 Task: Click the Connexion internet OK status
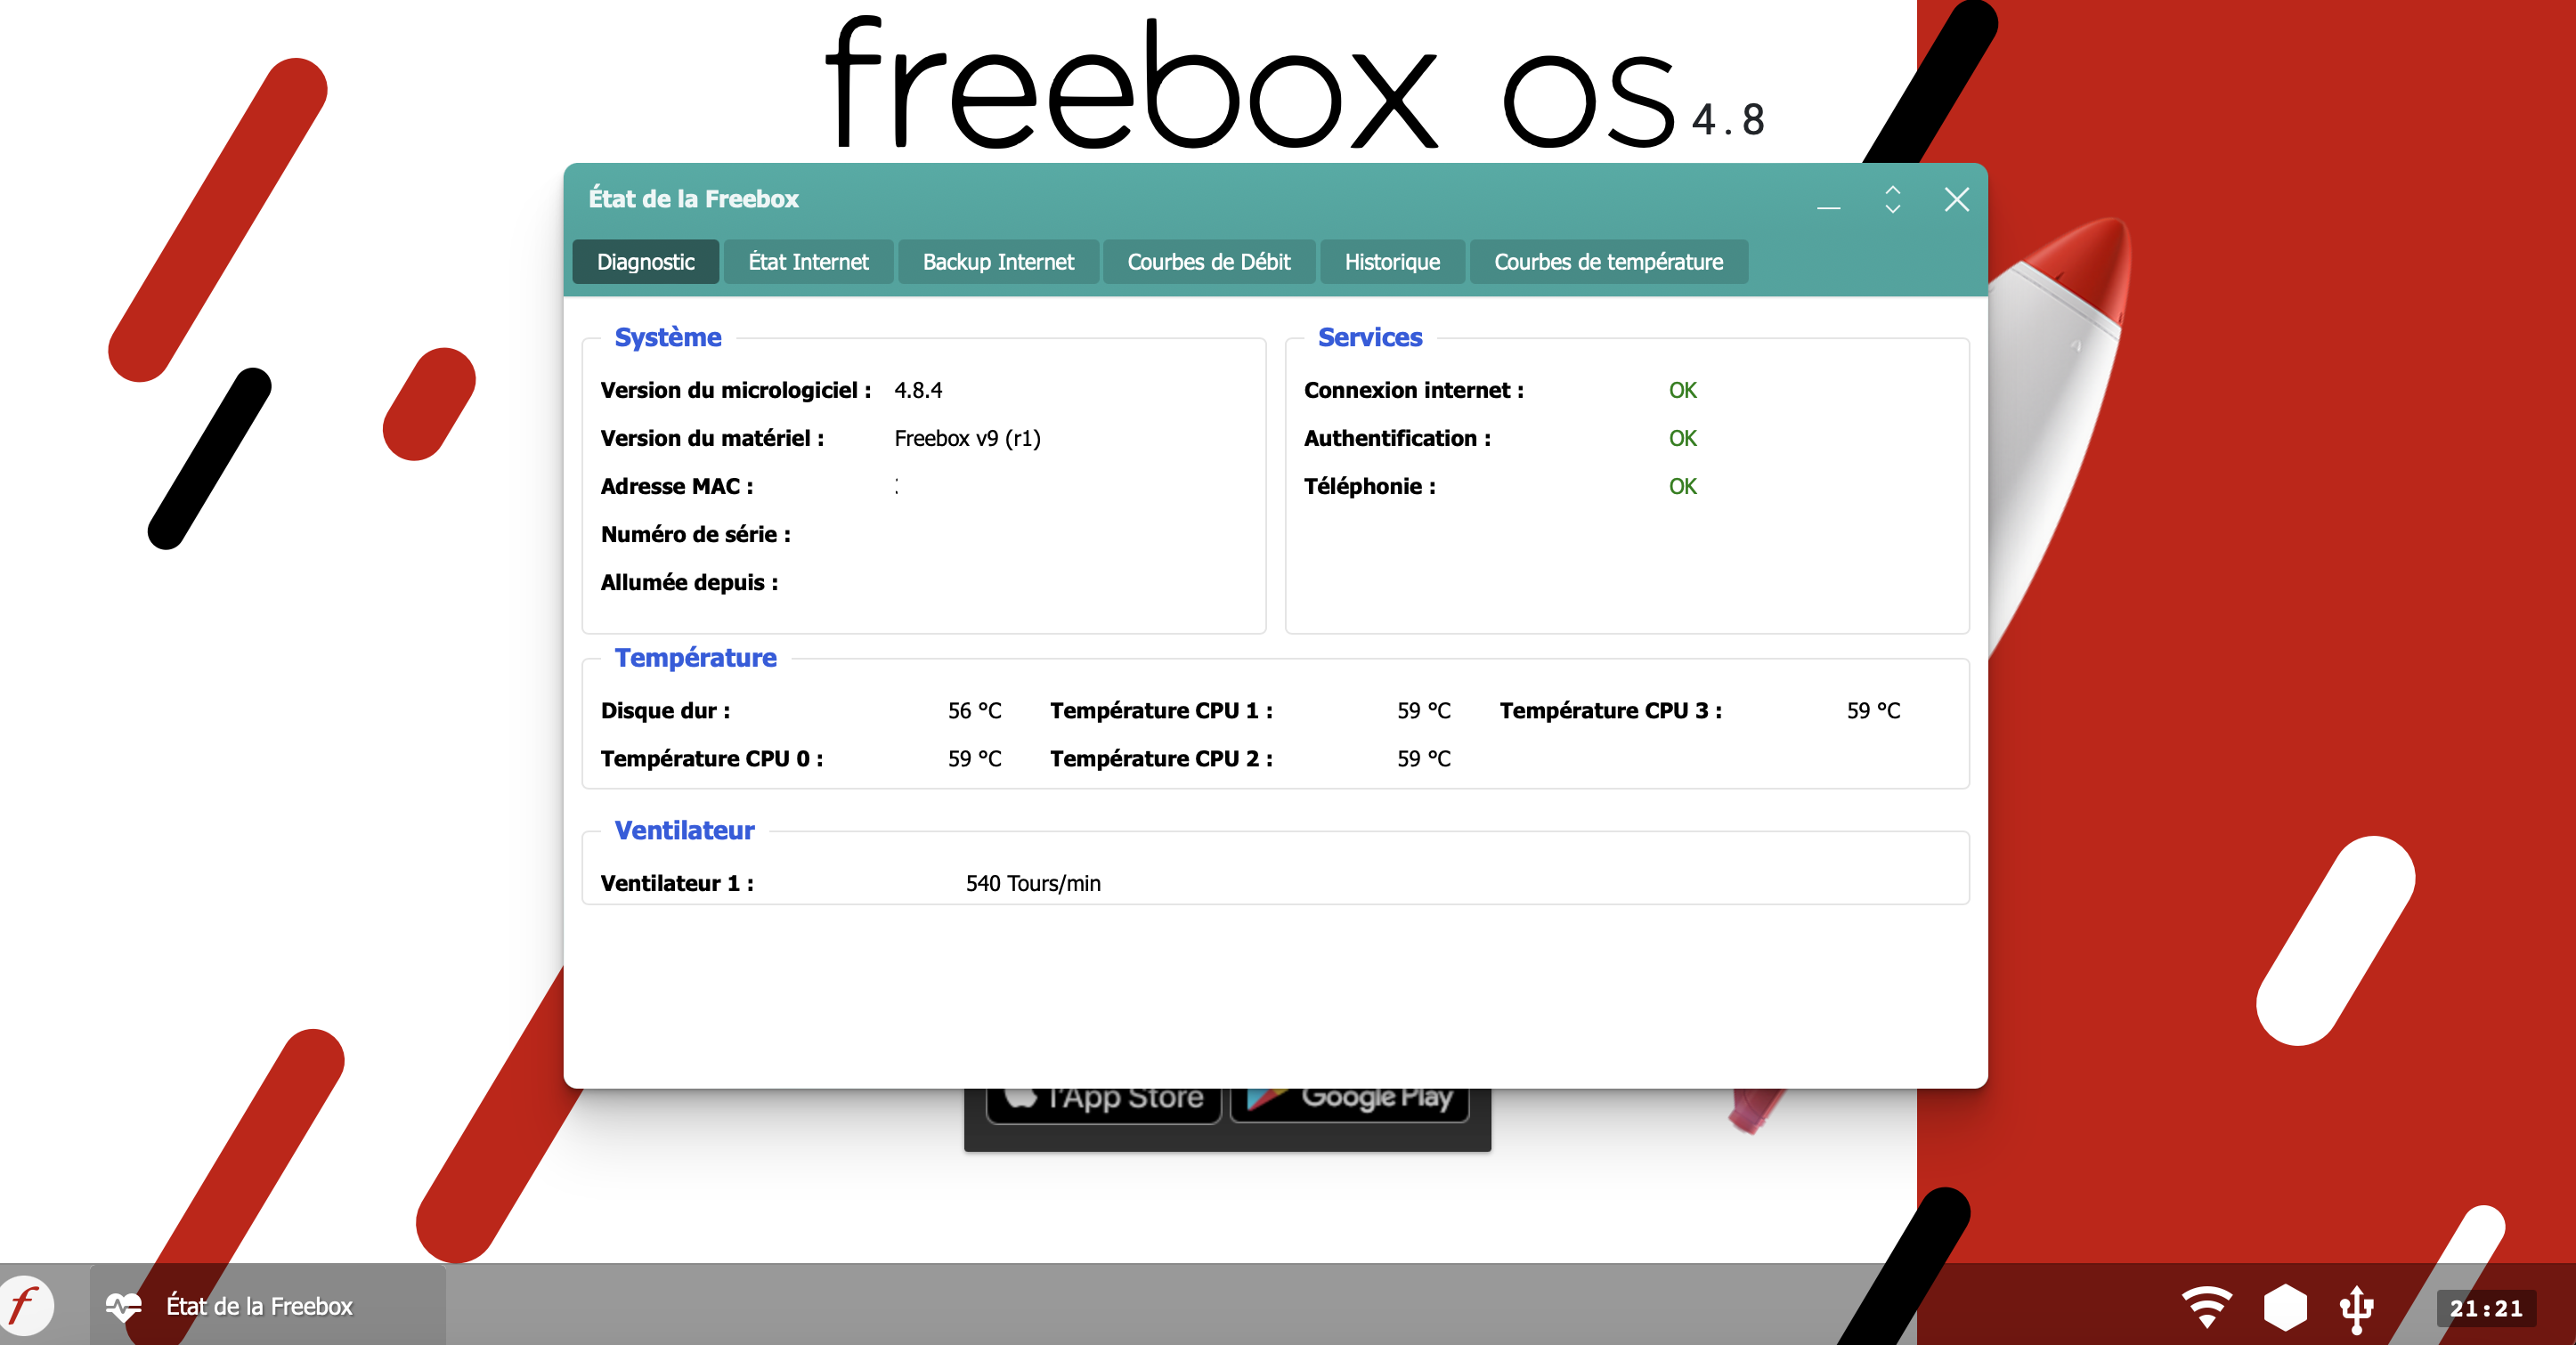click(1682, 390)
